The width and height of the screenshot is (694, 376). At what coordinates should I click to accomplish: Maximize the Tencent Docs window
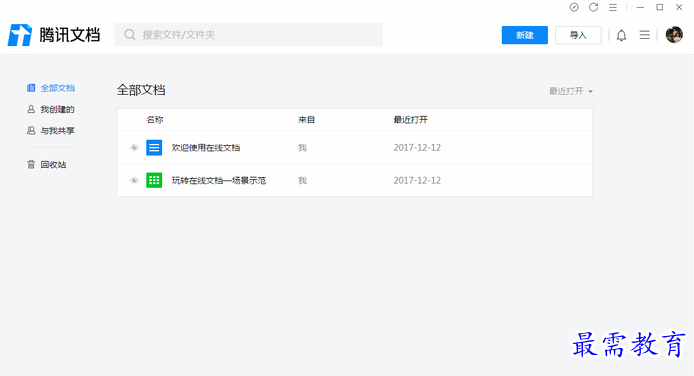[659, 7]
